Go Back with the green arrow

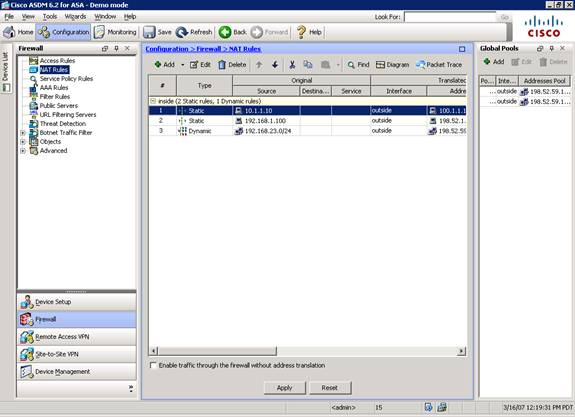[x=232, y=32]
